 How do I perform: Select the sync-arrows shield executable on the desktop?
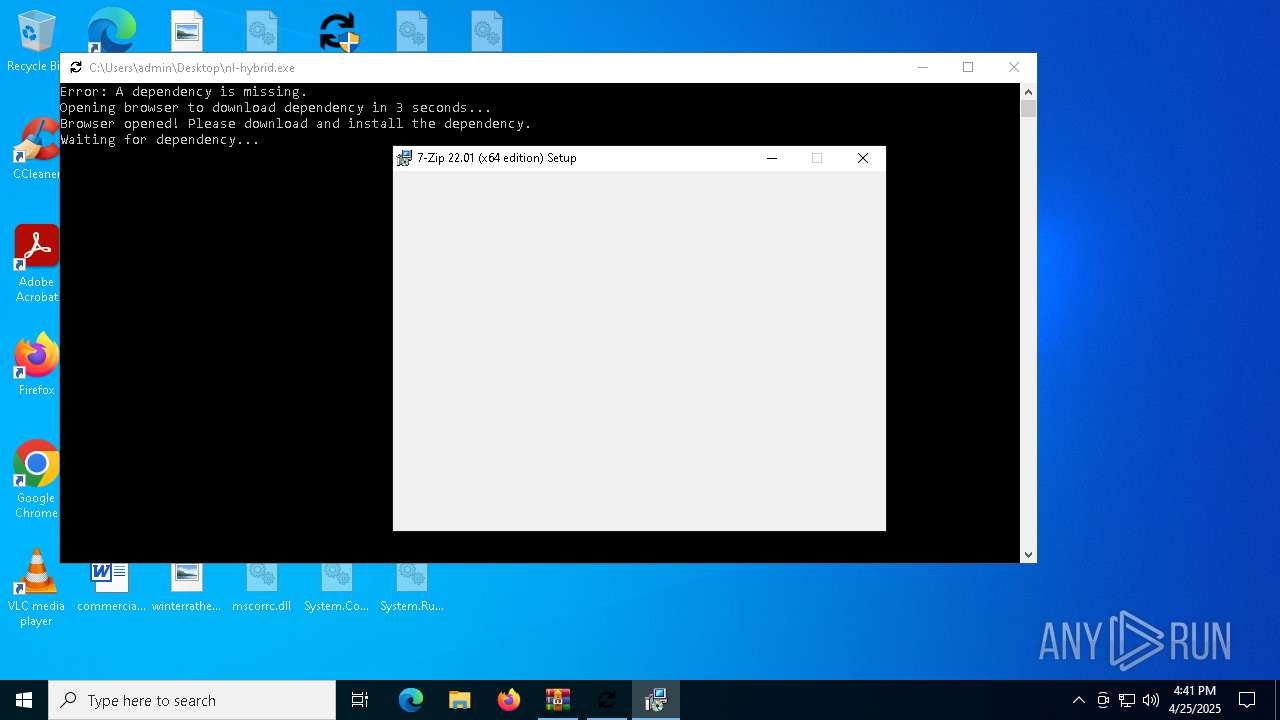(339, 32)
